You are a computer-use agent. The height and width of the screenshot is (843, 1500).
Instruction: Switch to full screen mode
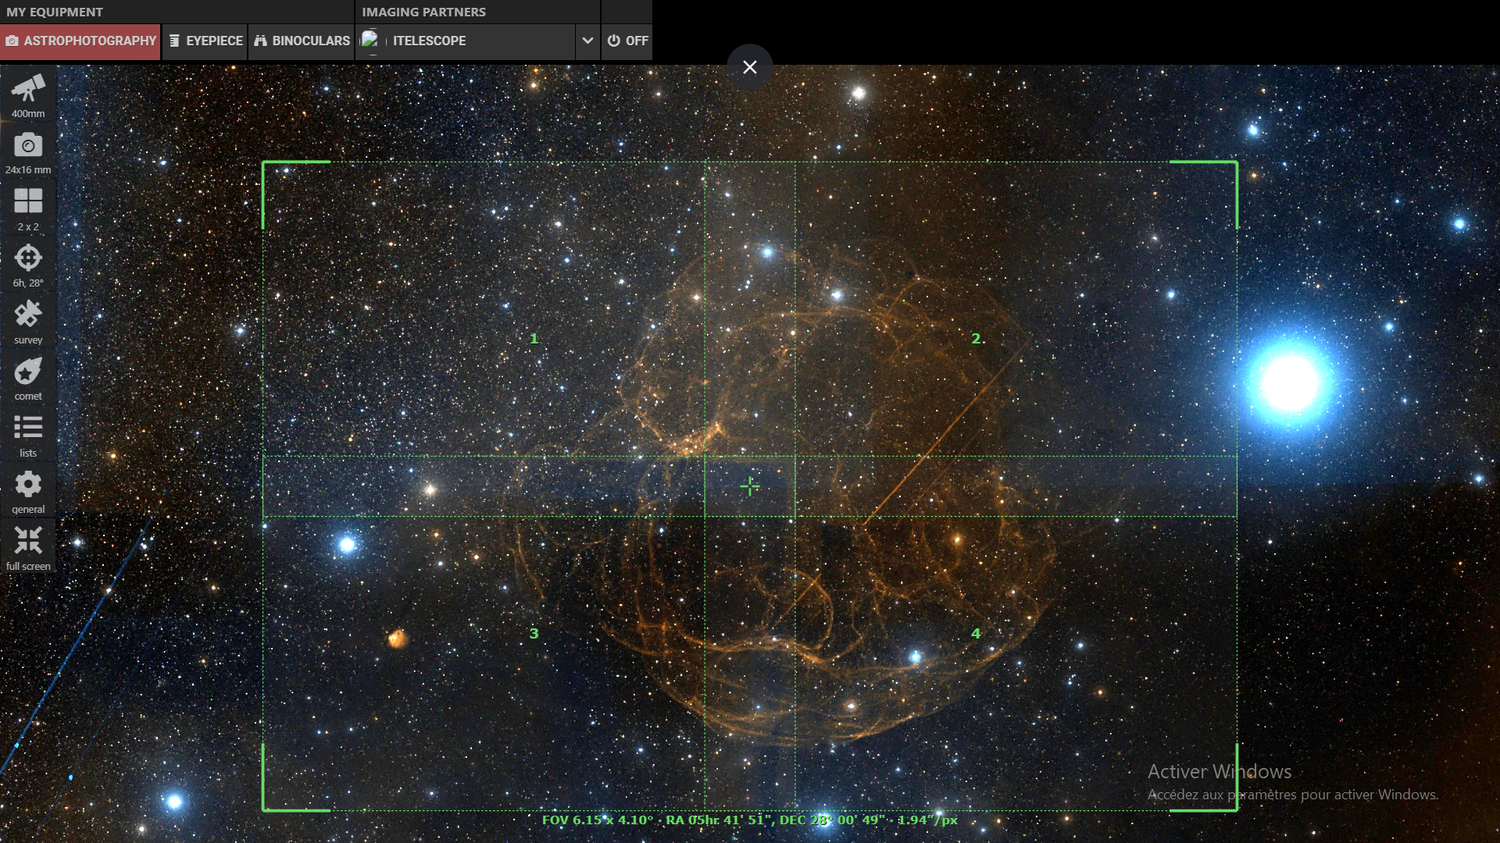pos(28,548)
